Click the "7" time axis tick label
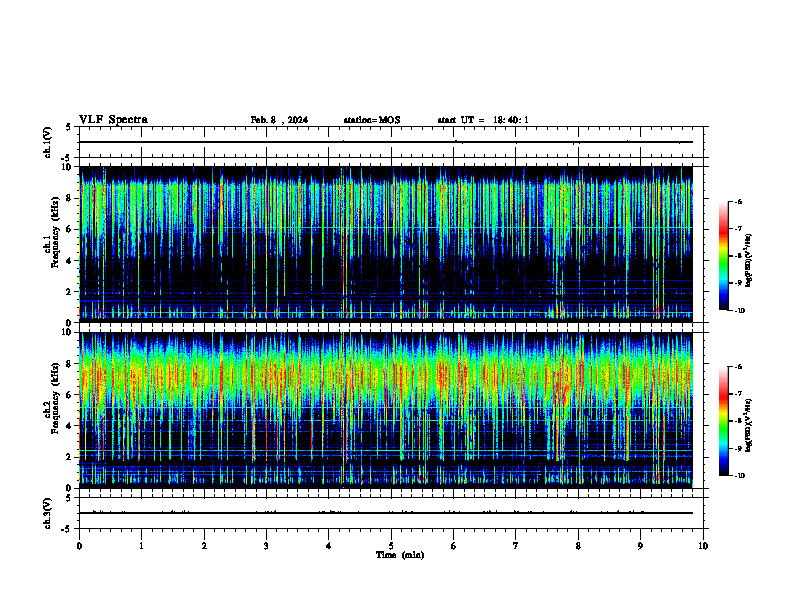Screen dimensions: 792x612 point(516,546)
